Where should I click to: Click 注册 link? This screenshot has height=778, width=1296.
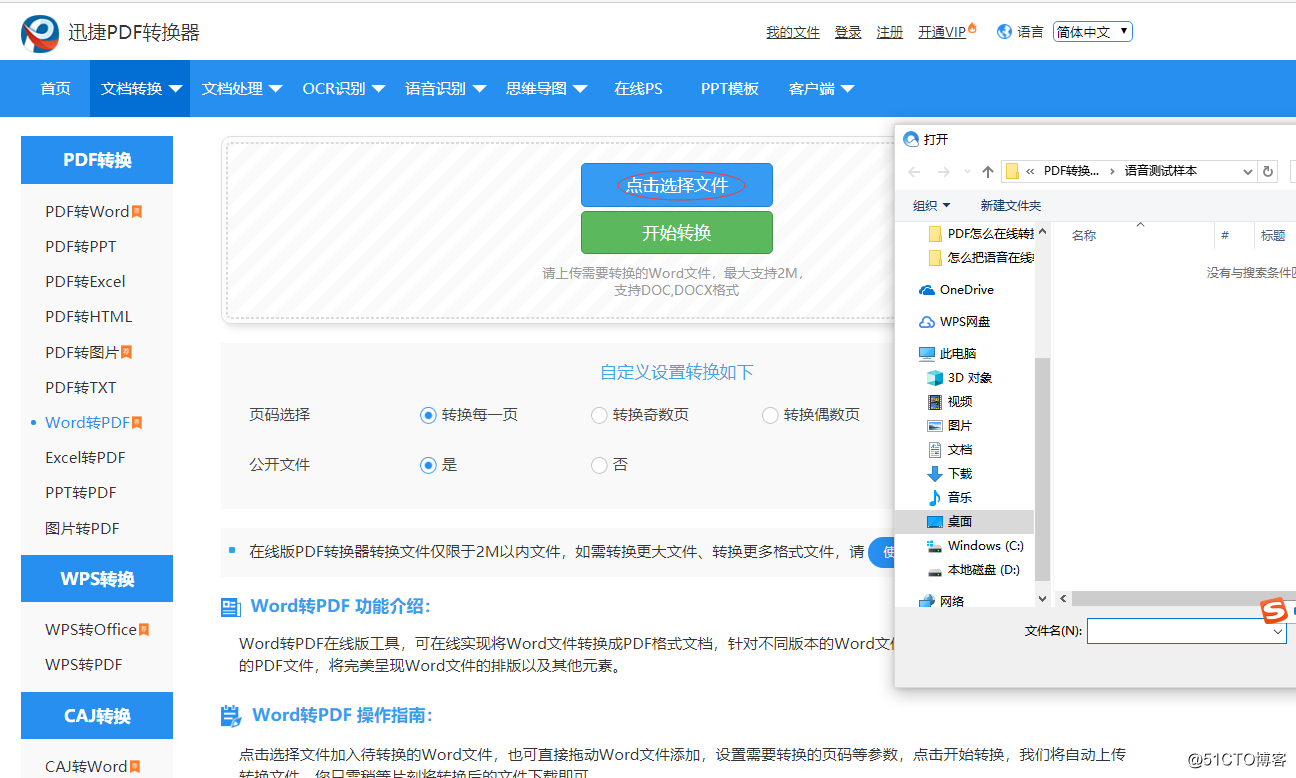tap(890, 32)
